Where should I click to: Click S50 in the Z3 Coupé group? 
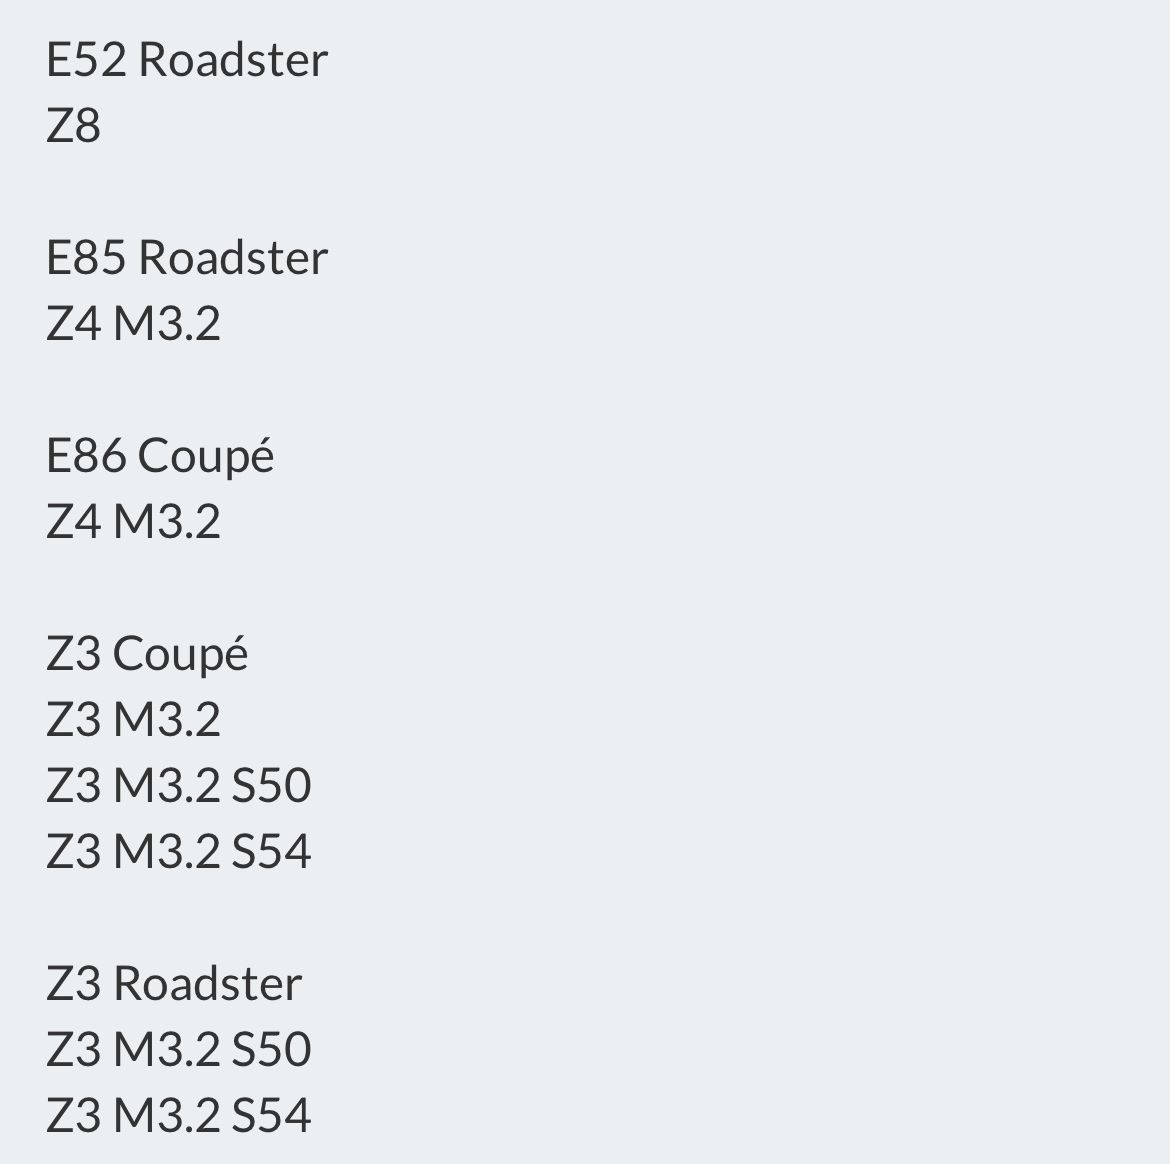[271, 786]
